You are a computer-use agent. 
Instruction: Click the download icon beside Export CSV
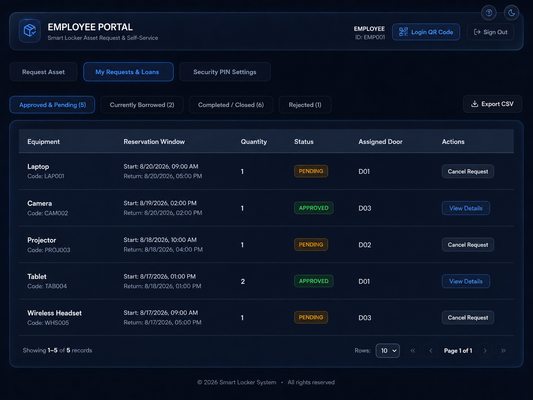(475, 104)
